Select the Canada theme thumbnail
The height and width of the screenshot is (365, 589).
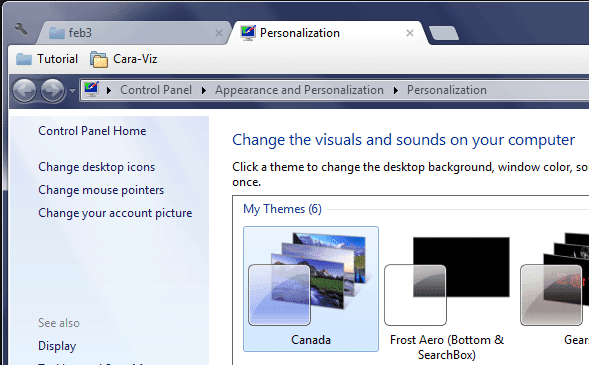[311, 289]
